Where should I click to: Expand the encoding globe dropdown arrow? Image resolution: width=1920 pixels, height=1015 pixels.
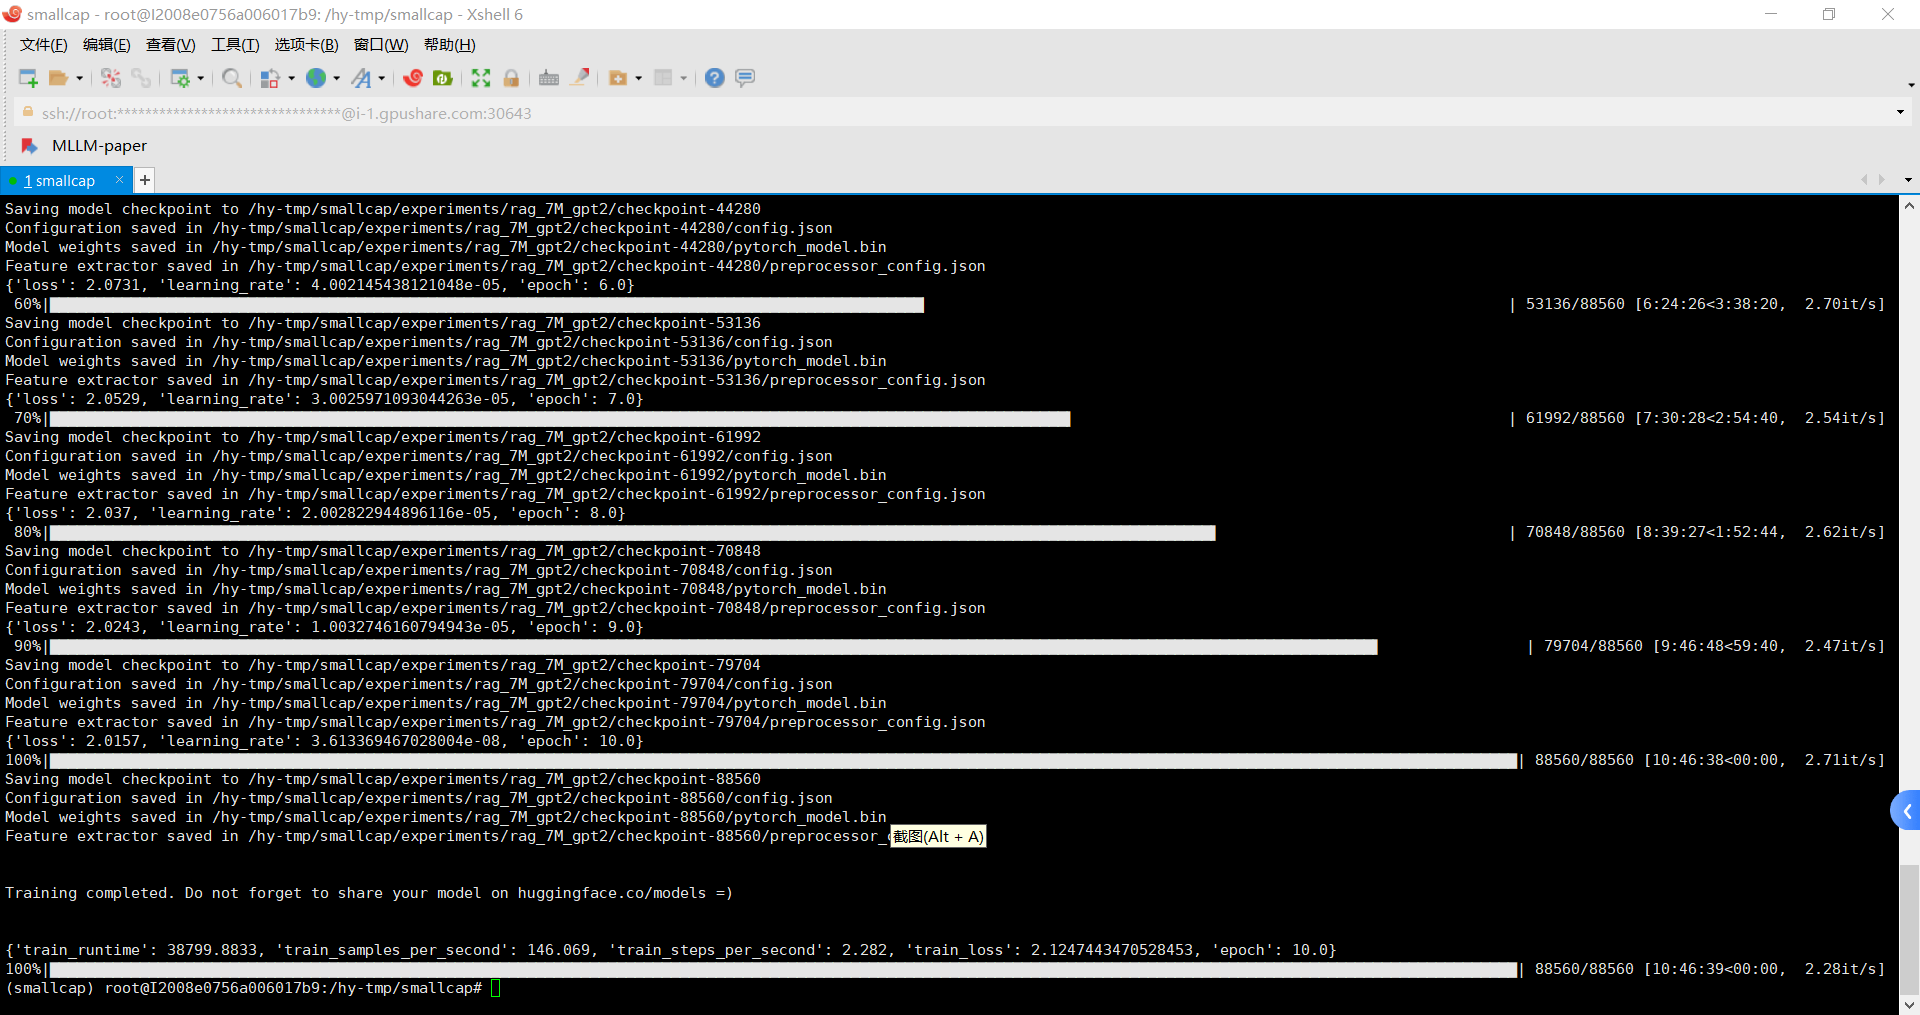point(336,78)
